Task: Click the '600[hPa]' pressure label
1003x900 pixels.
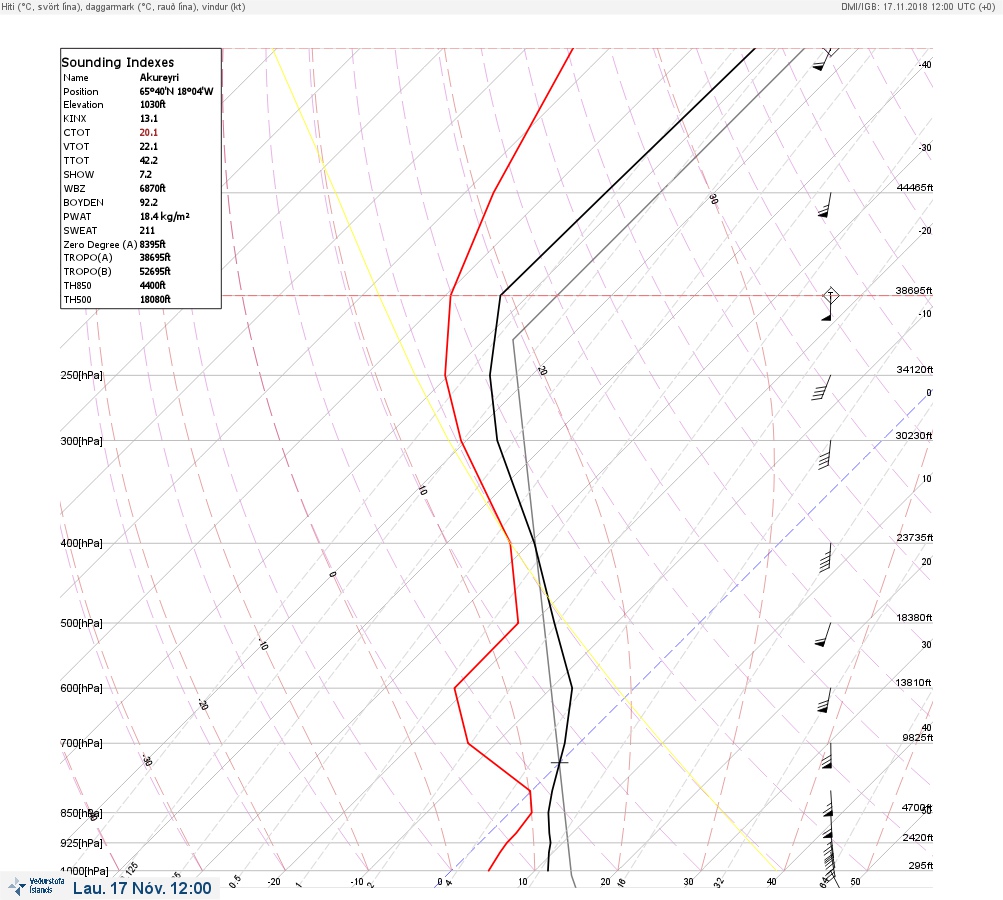Action: click(x=81, y=688)
